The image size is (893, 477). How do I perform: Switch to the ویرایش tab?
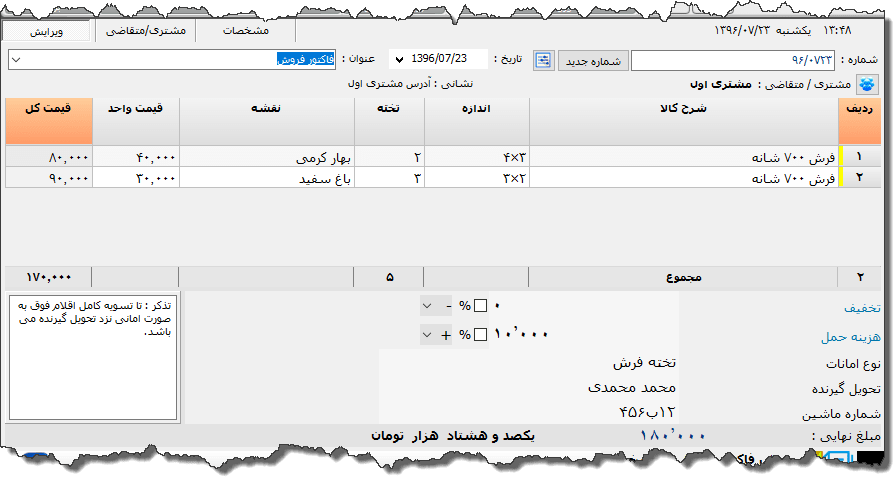(x=47, y=31)
